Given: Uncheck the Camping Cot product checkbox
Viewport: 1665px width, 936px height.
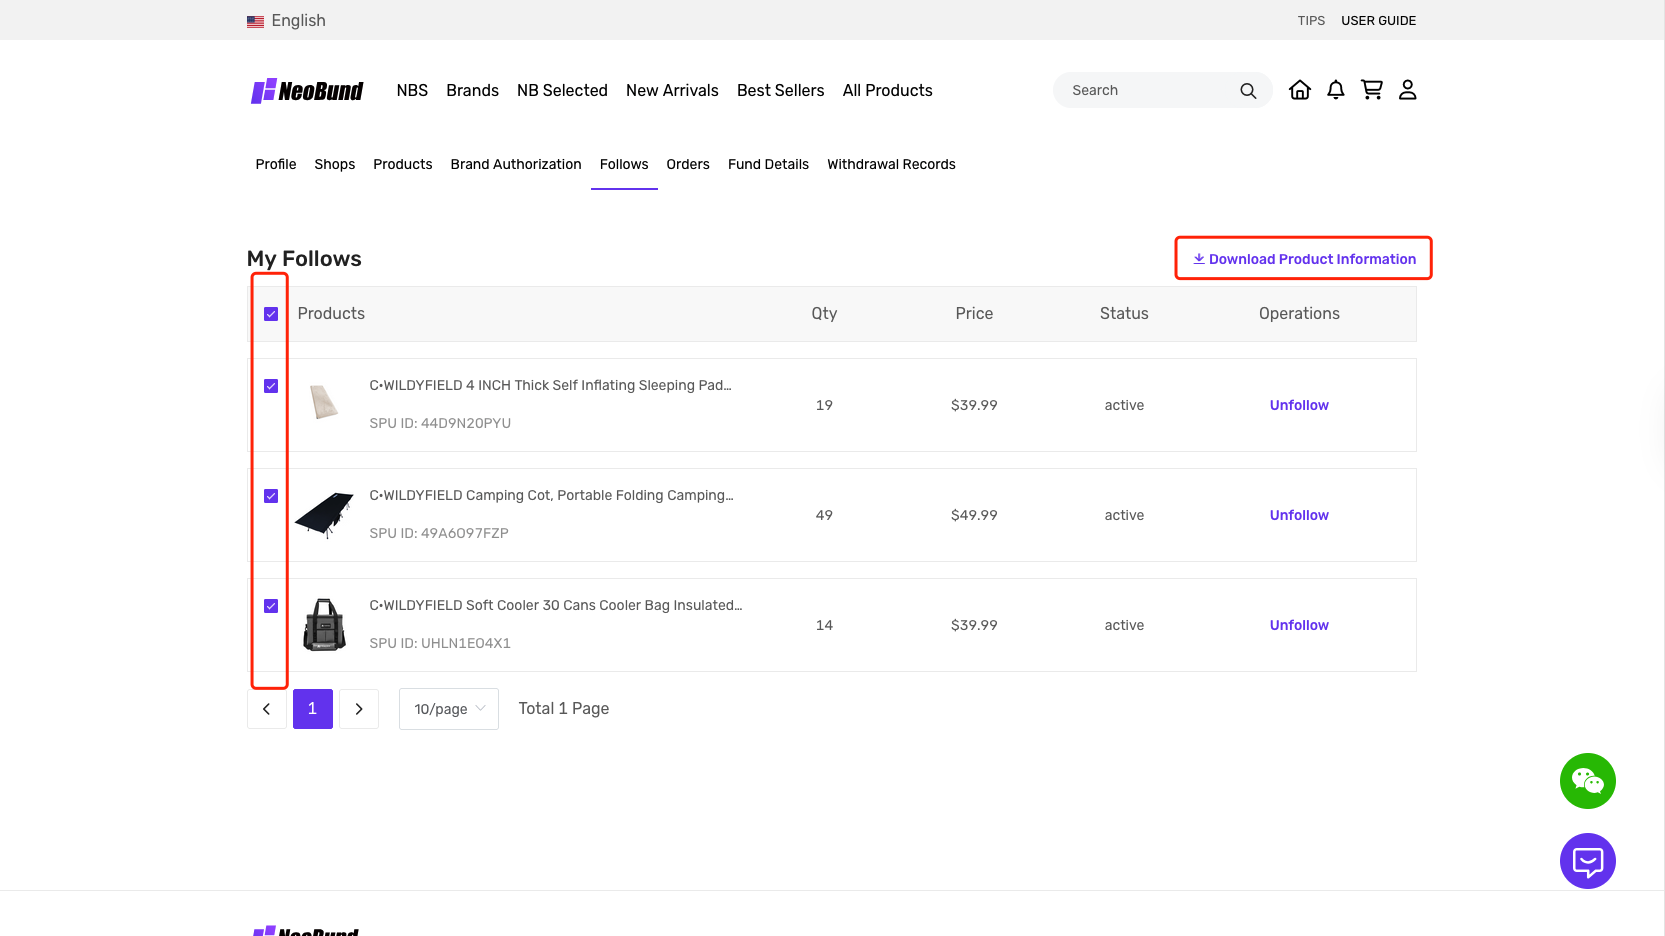Looking at the screenshot, I should (x=271, y=496).
